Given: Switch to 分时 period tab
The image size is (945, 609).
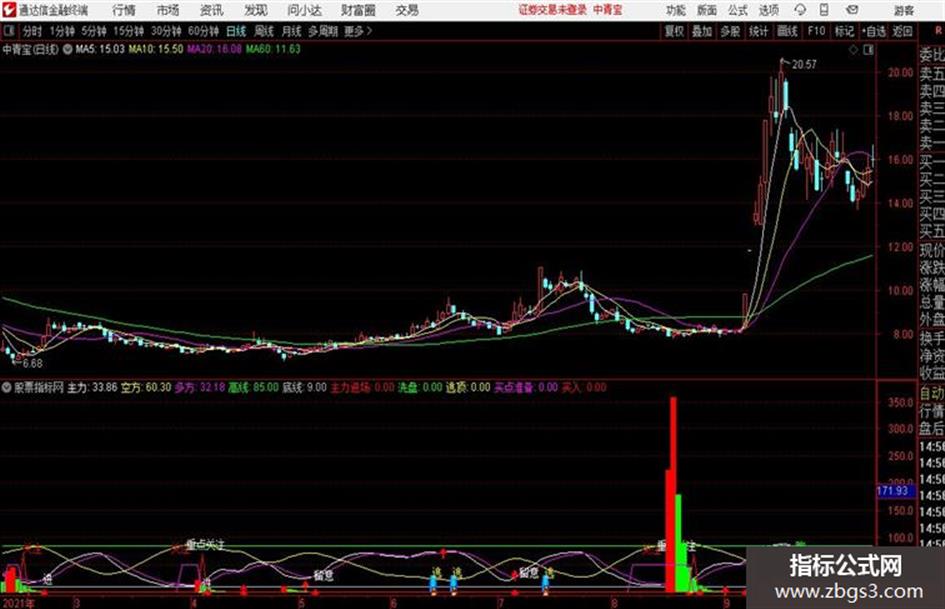Looking at the screenshot, I should point(32,31).
